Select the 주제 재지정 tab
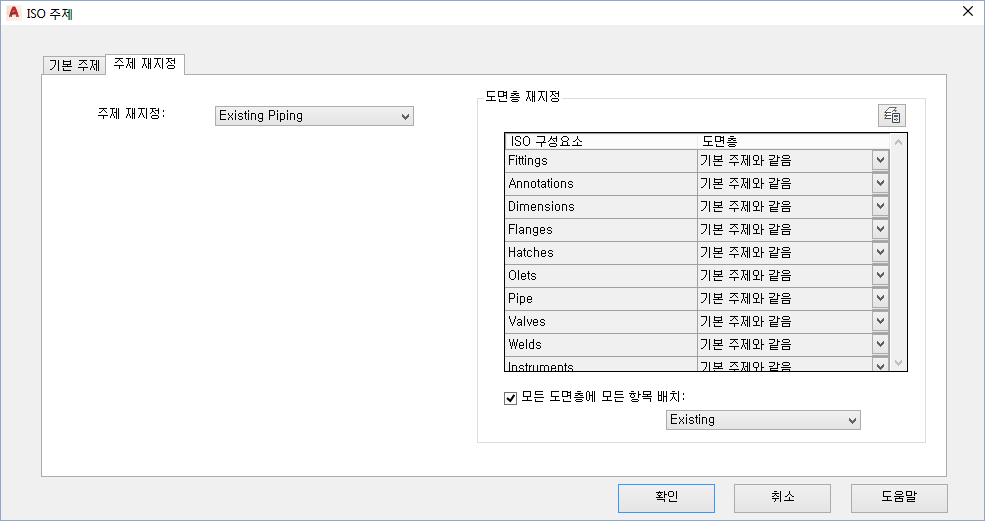 (x=145, y=64)
